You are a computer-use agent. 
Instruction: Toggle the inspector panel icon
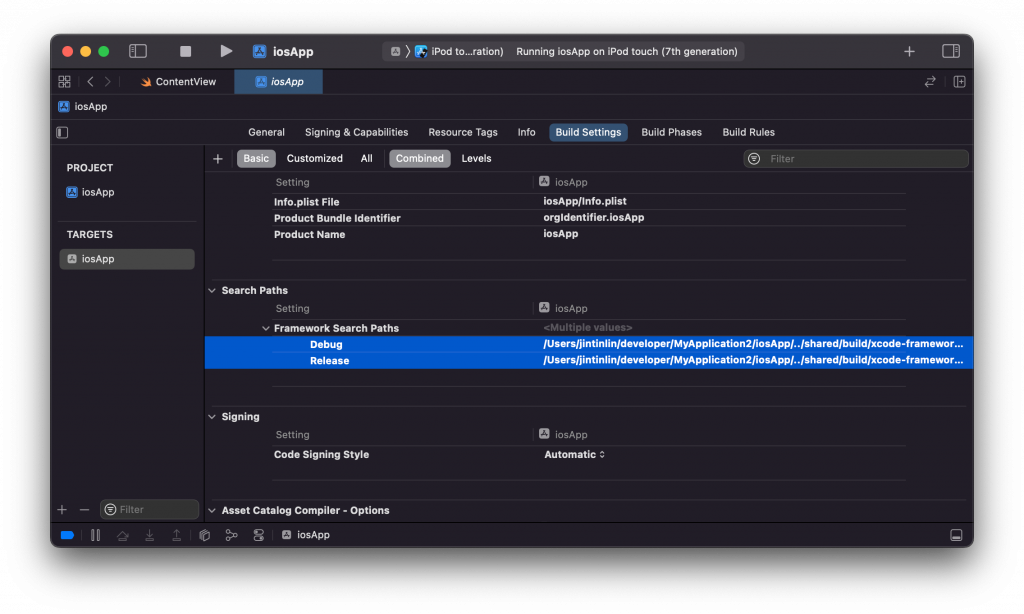click(951, 51)
